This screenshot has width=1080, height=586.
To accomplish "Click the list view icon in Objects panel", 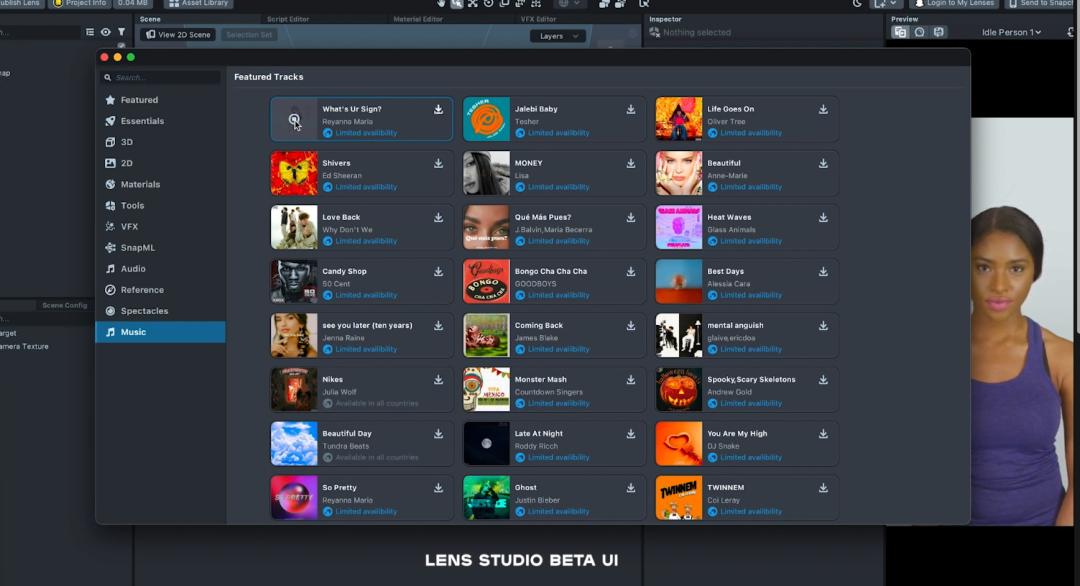I will (x=90, y=32).
